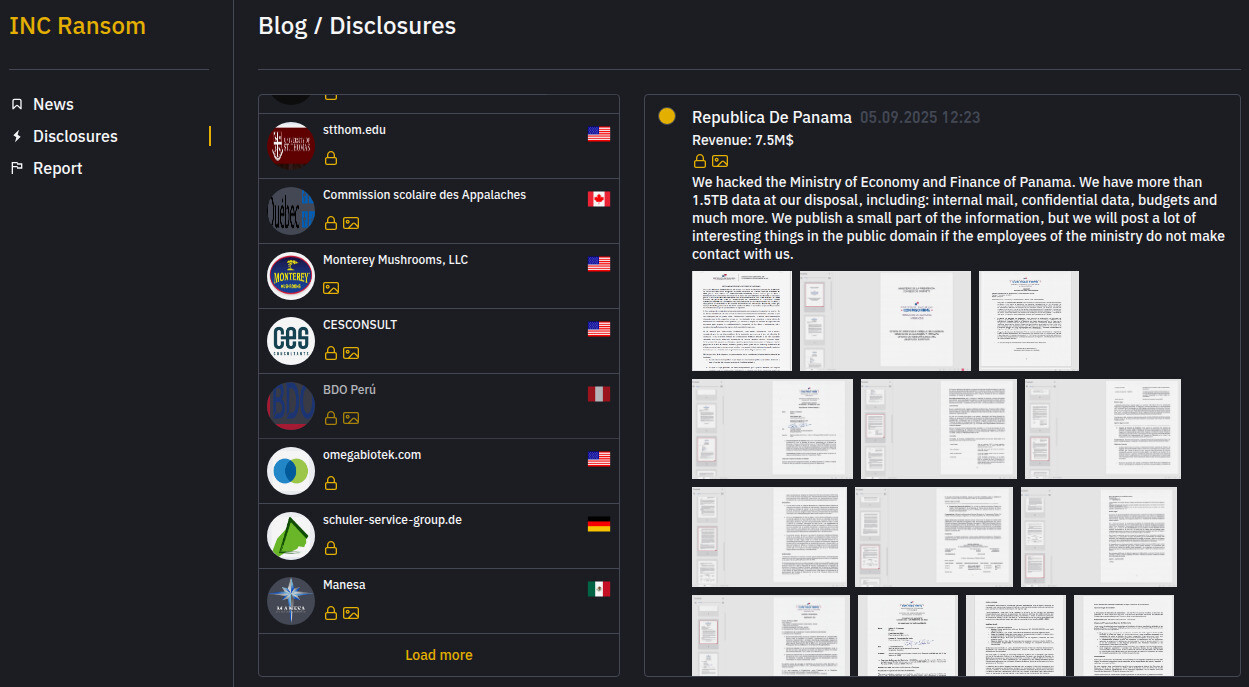1249x687 pixels.
Task: Click the schuler-service-group.de green logo
Action: point(291,536)
